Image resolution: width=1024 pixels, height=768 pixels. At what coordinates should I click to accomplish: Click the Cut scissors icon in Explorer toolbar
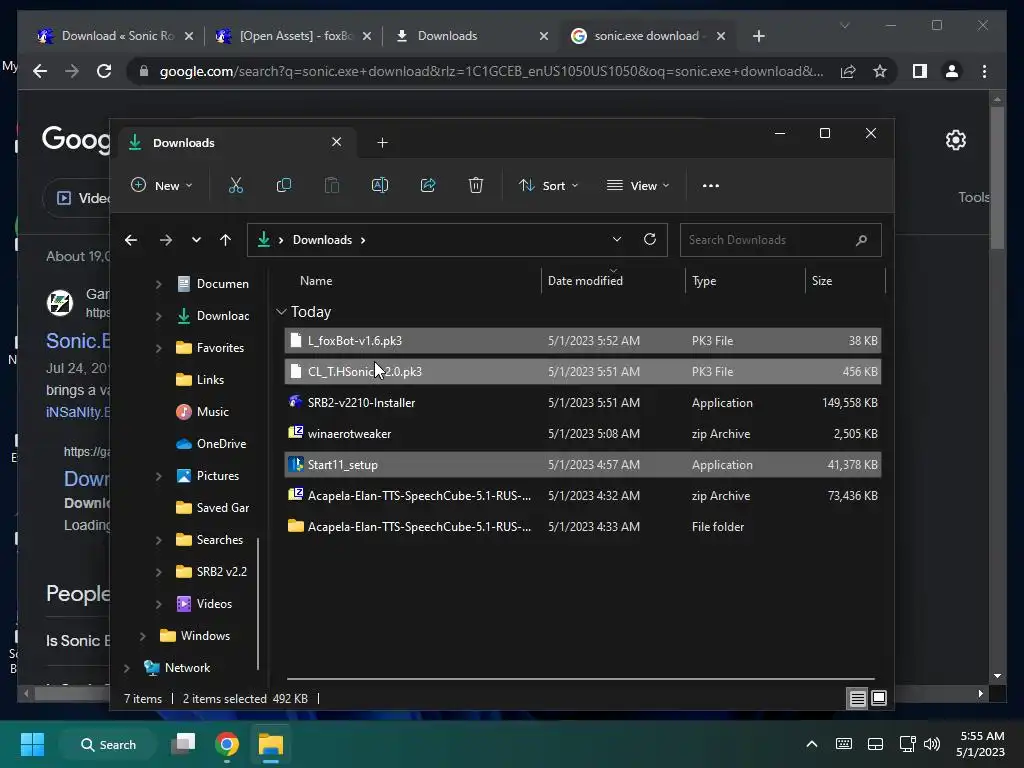pyautogui.click(x=236, y=185)
